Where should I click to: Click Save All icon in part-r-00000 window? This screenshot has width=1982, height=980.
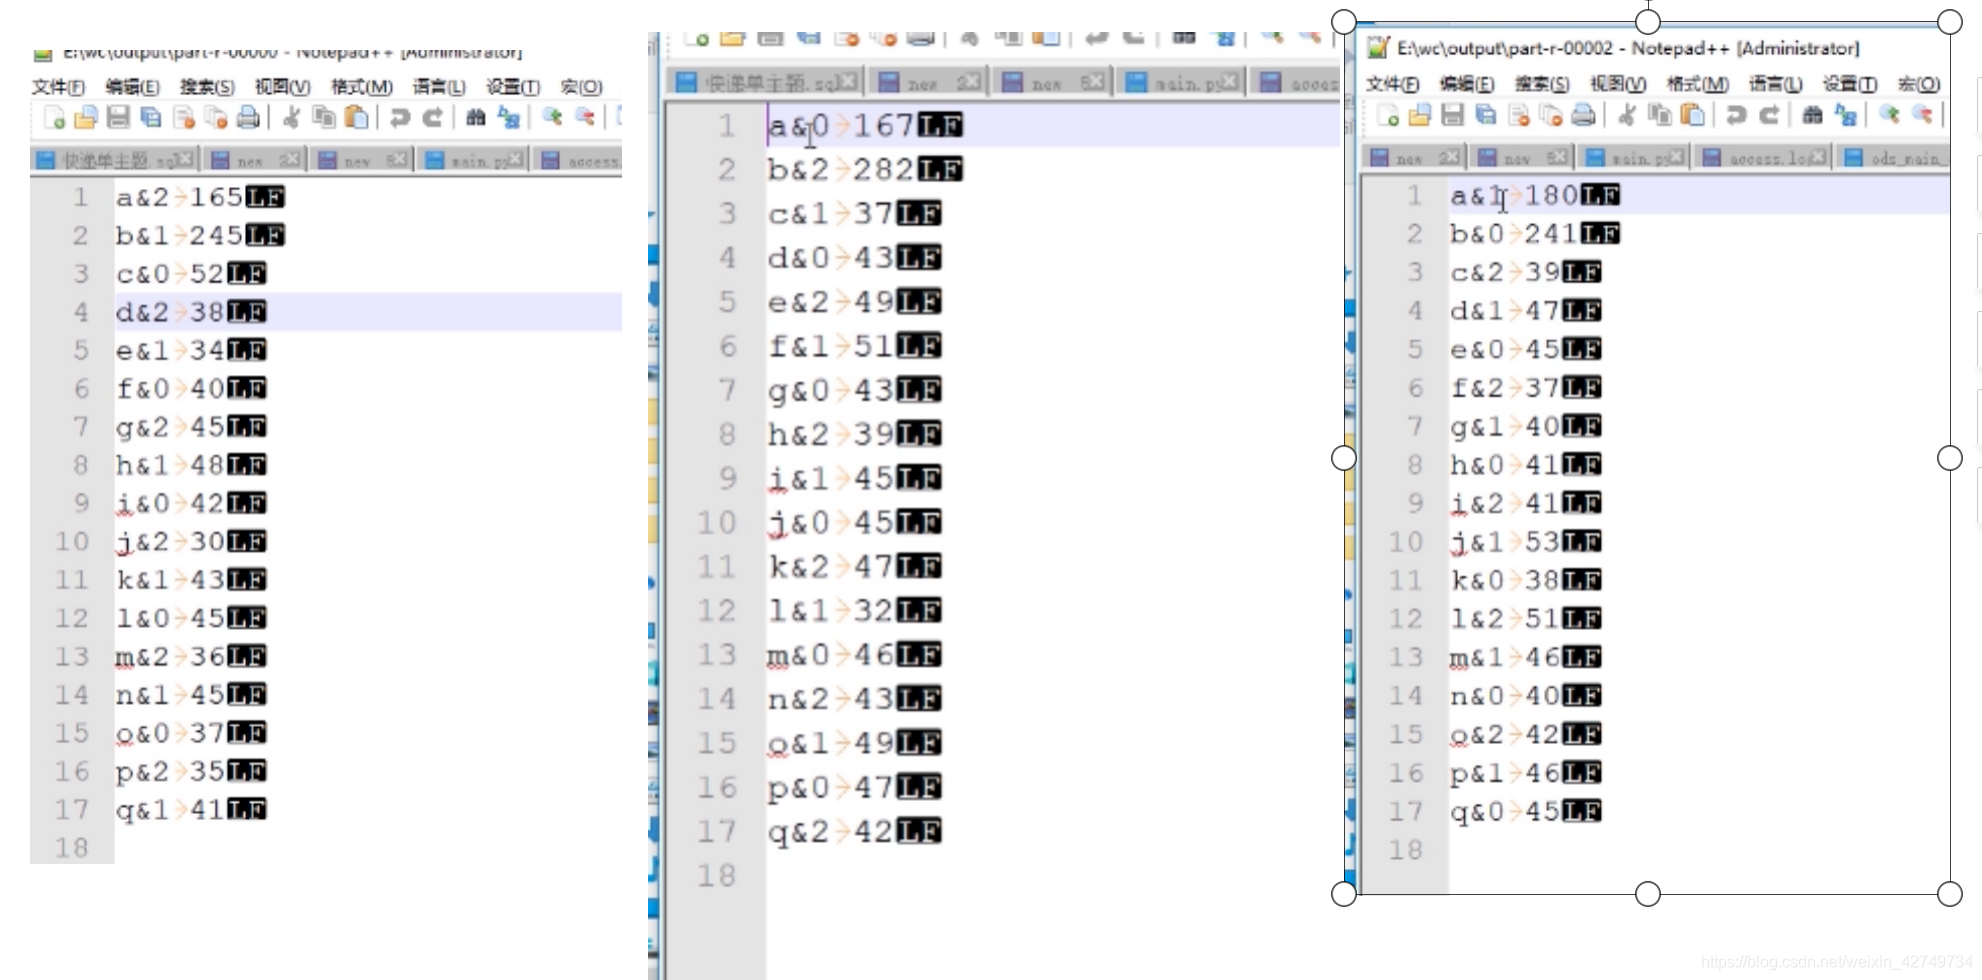click(x=151, y=118)
